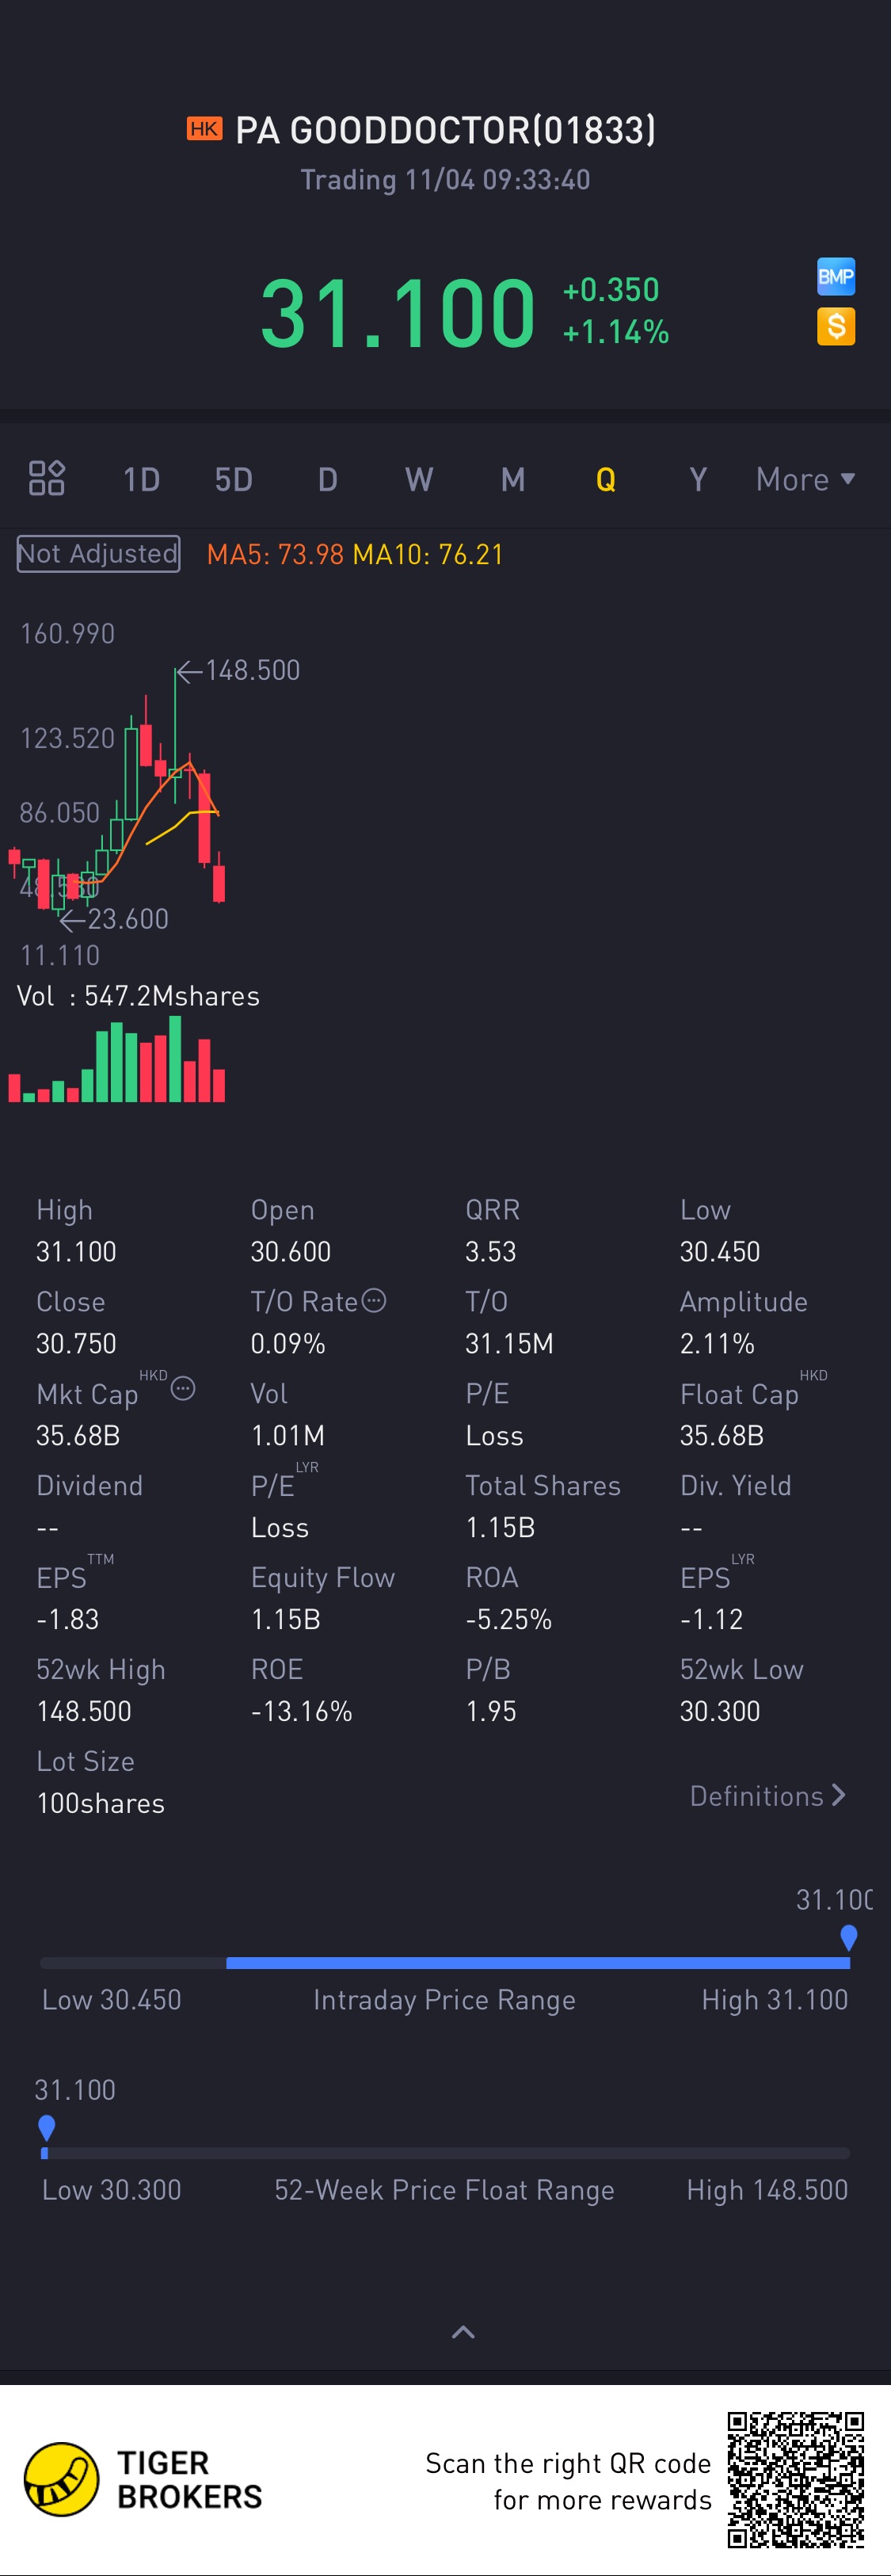Tap the EPS TTM value -1.83
This screenshot has width=891, height=2576.
[x=67, y=1620]
